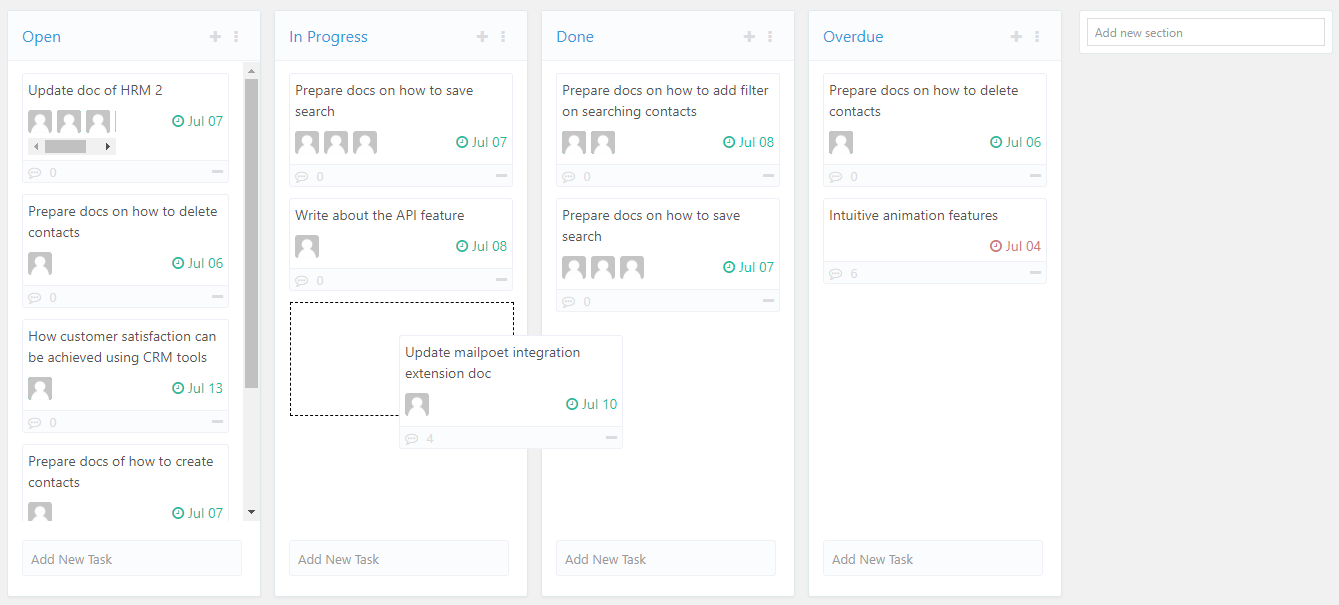The width and height of the screenshot is (1339, 605).
Task: Click the Open column scrollbar up arrow
Action: [x=251, y=71]
